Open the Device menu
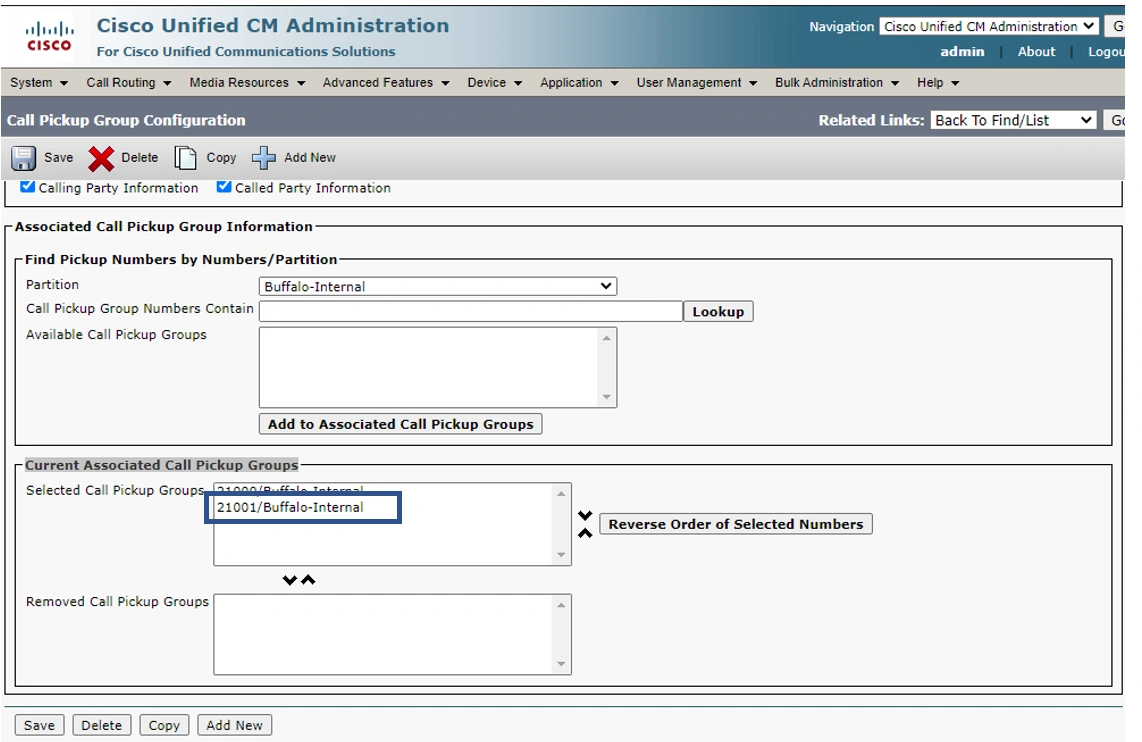Viewport: 1142px width, 742px height. [x=495, y=83]
